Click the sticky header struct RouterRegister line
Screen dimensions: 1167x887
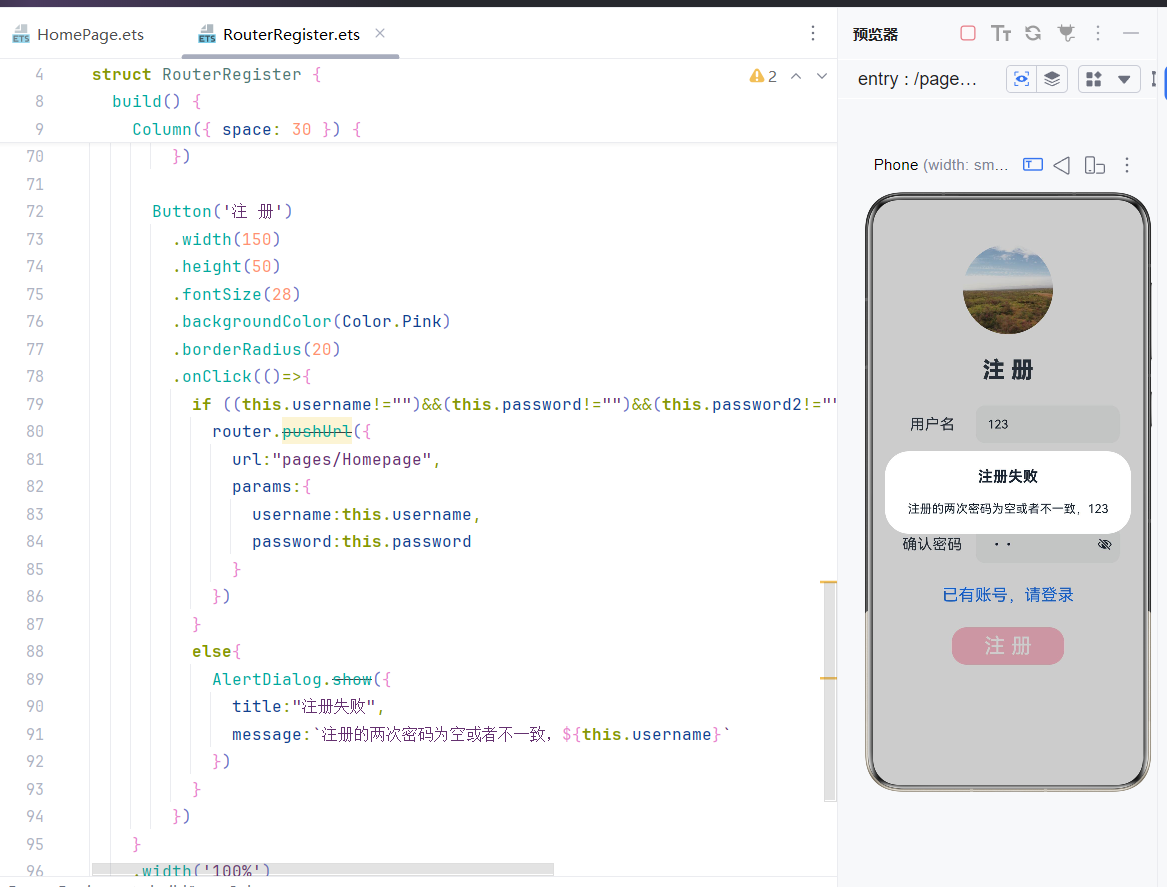coord(207,74)
